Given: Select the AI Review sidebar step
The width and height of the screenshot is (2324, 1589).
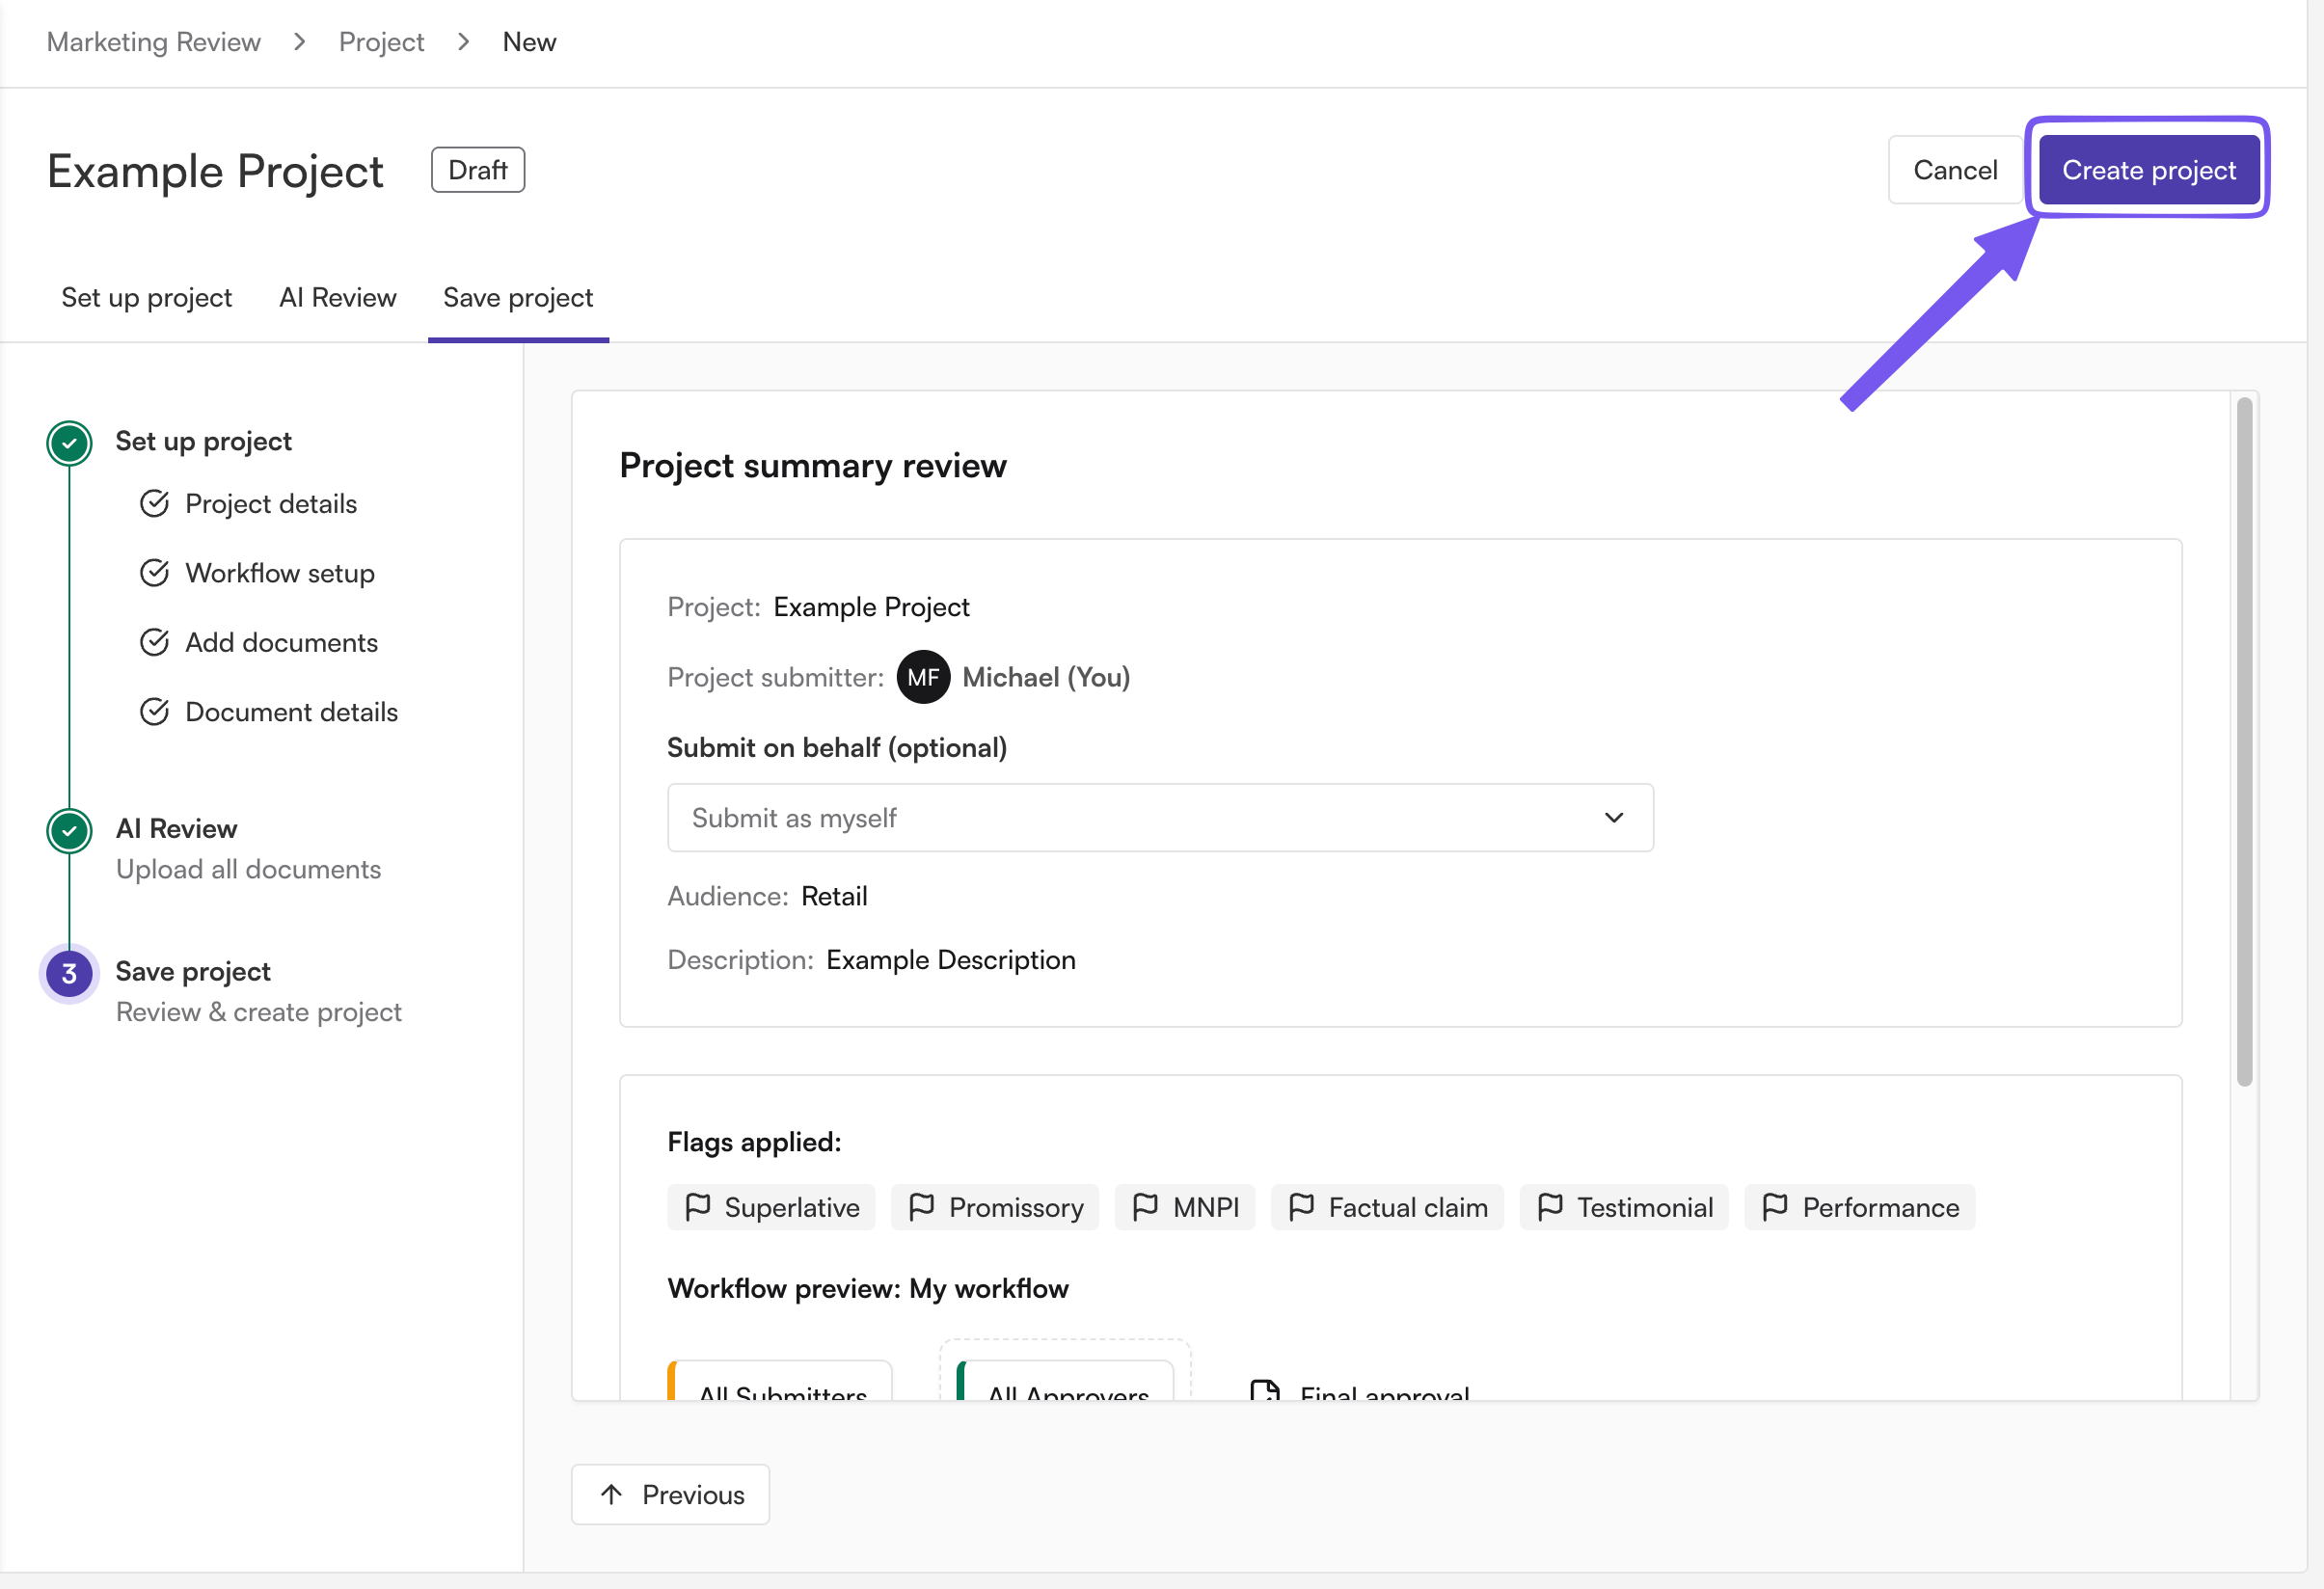Looking at the screenshot, I should 176,828.
